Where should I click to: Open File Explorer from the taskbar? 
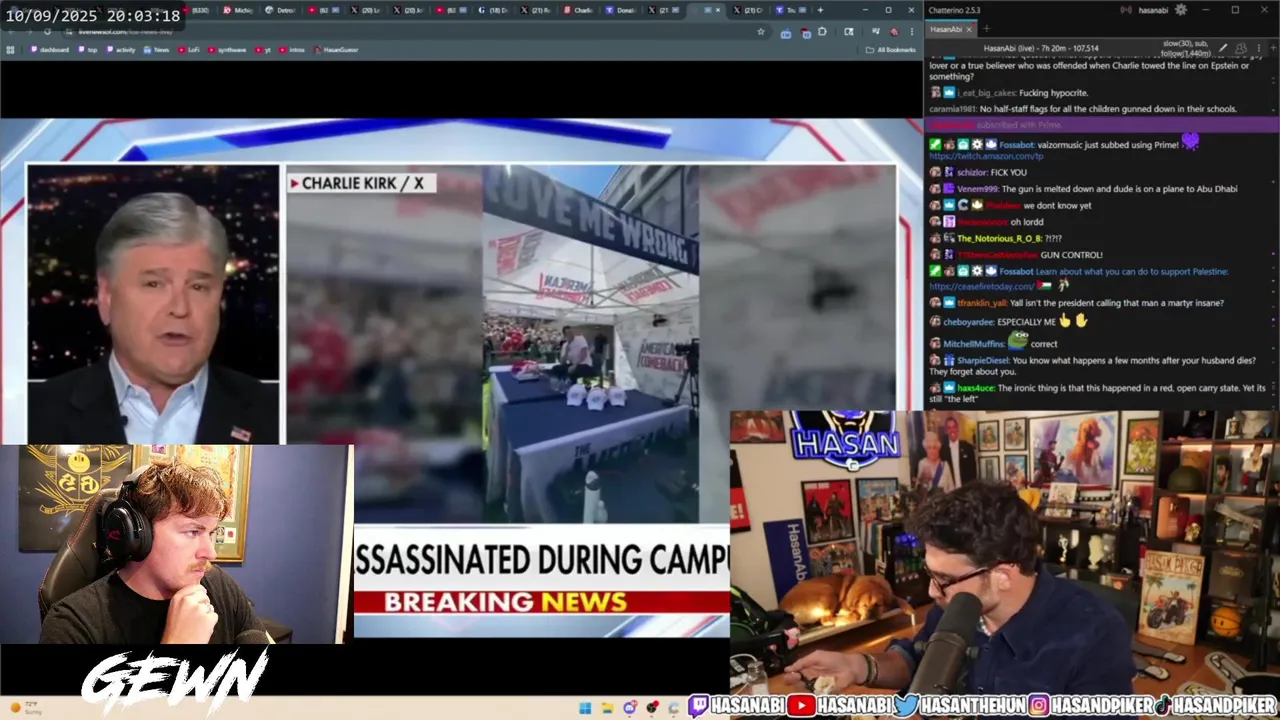click(608, 708)
